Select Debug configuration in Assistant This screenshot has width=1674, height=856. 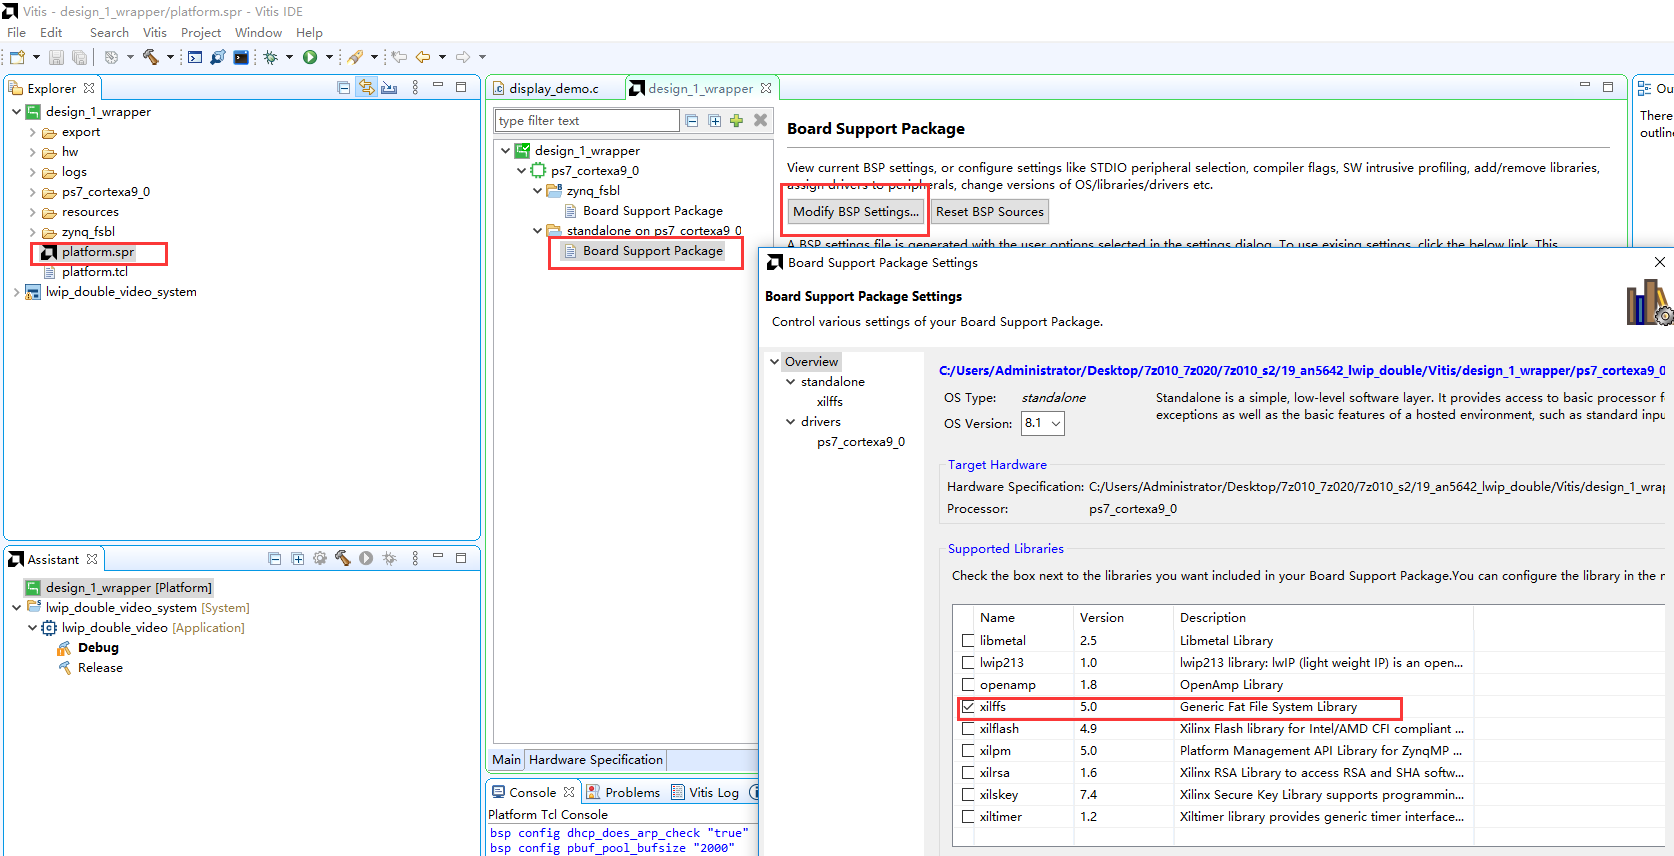pos(98,648)
